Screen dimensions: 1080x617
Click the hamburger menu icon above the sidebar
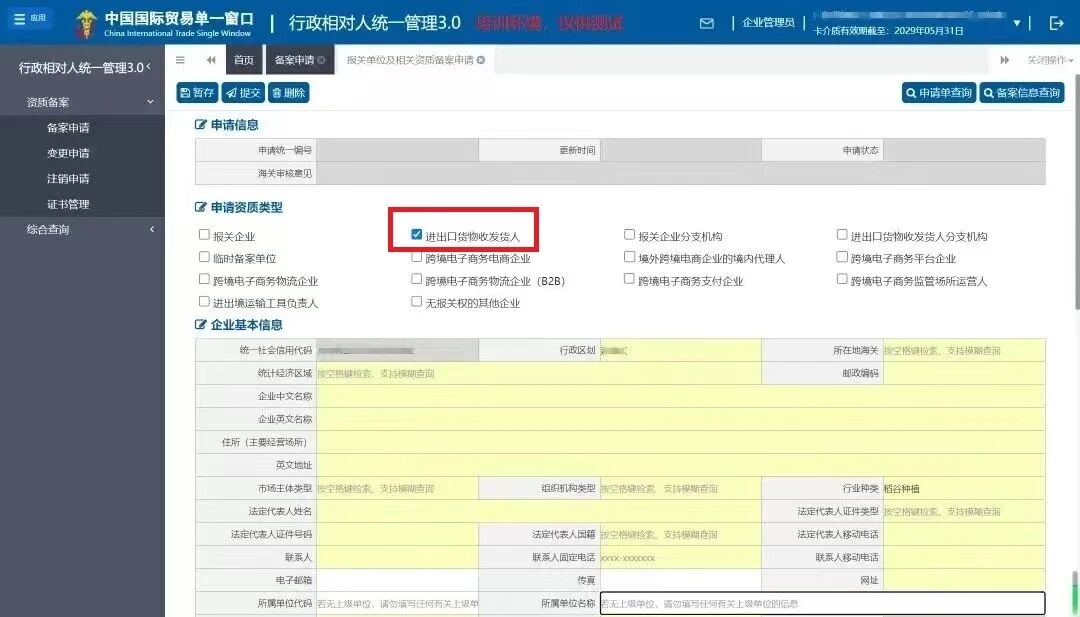180,59
